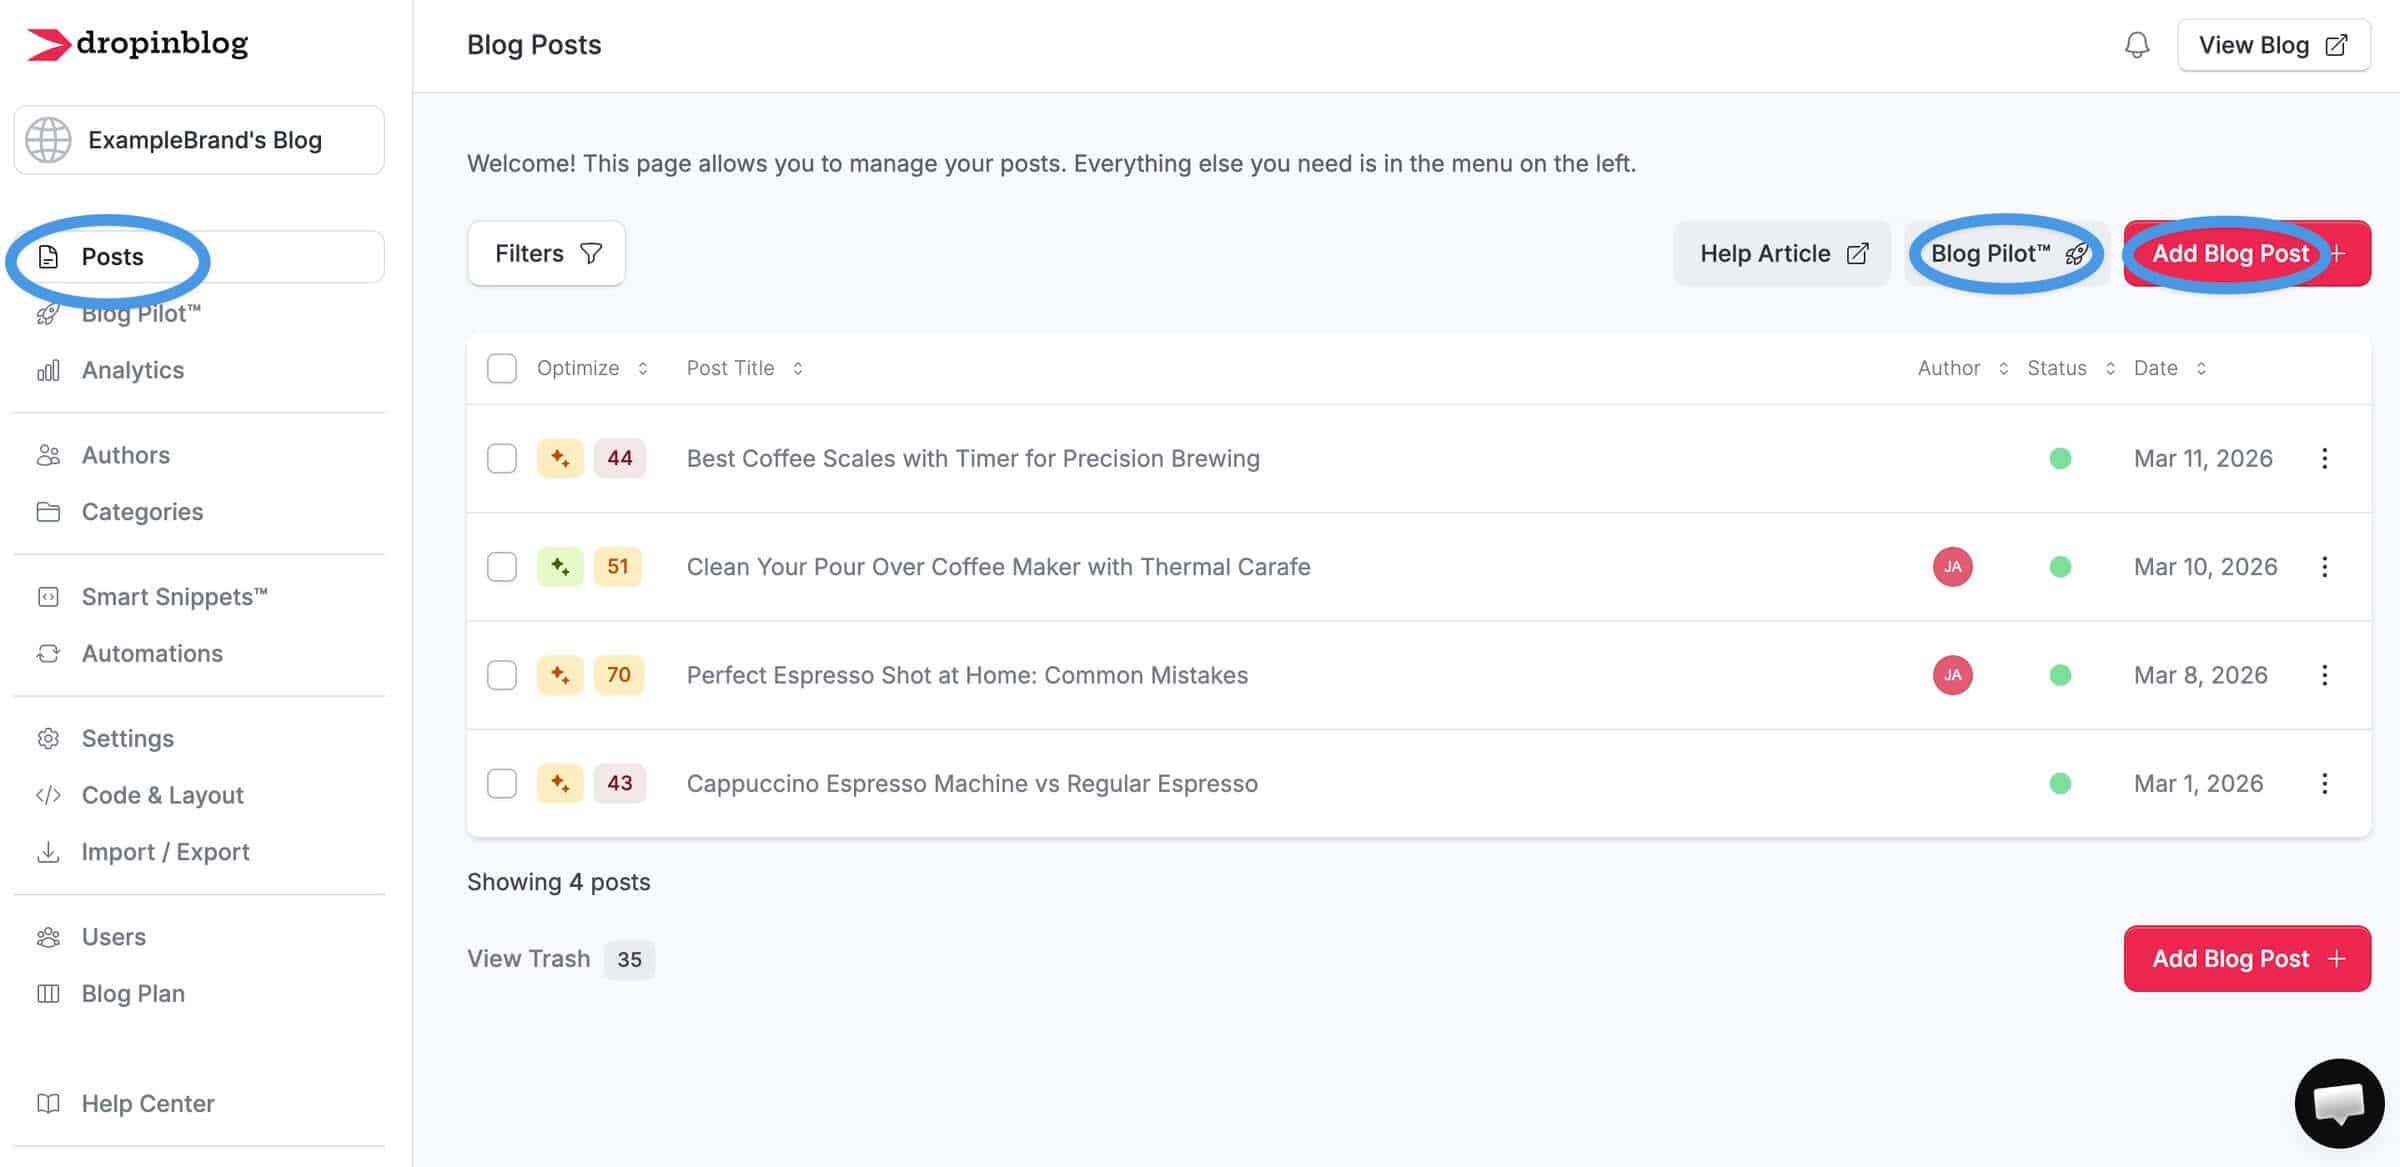Image resolution: width=2400 pixels, height=1167 pixels.
Task: Click AI optimize sparkle for Clean Your Pour Over post
Action: pos(560,567)
